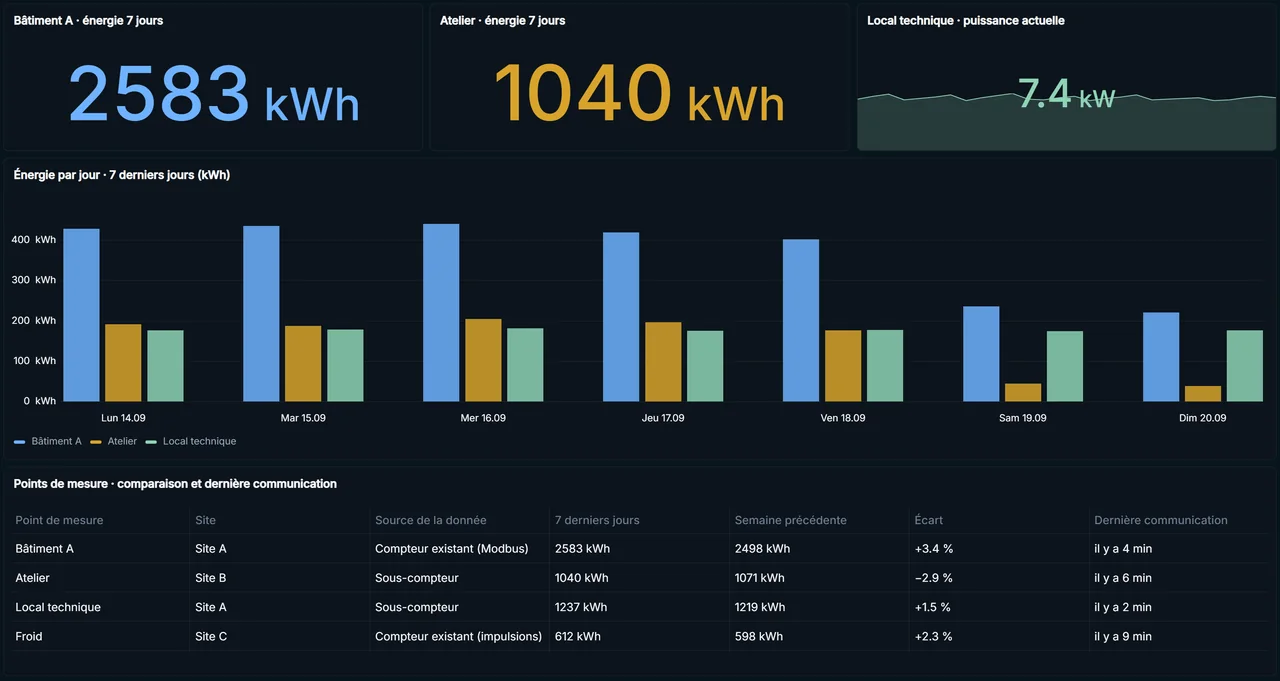Click 'il y a 2 min' communication cell
This screenshot has width=1280, height=681.
[1124, 607]
